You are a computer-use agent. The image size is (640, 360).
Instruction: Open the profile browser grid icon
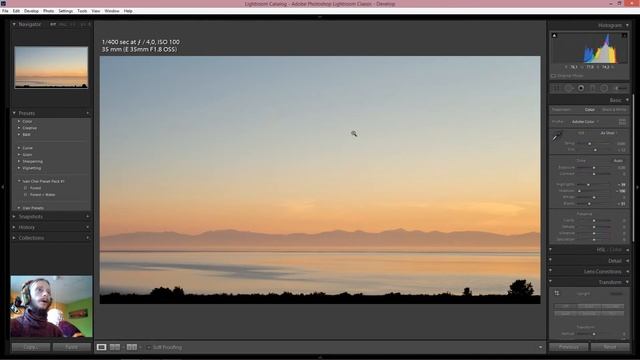click(622, 122)
